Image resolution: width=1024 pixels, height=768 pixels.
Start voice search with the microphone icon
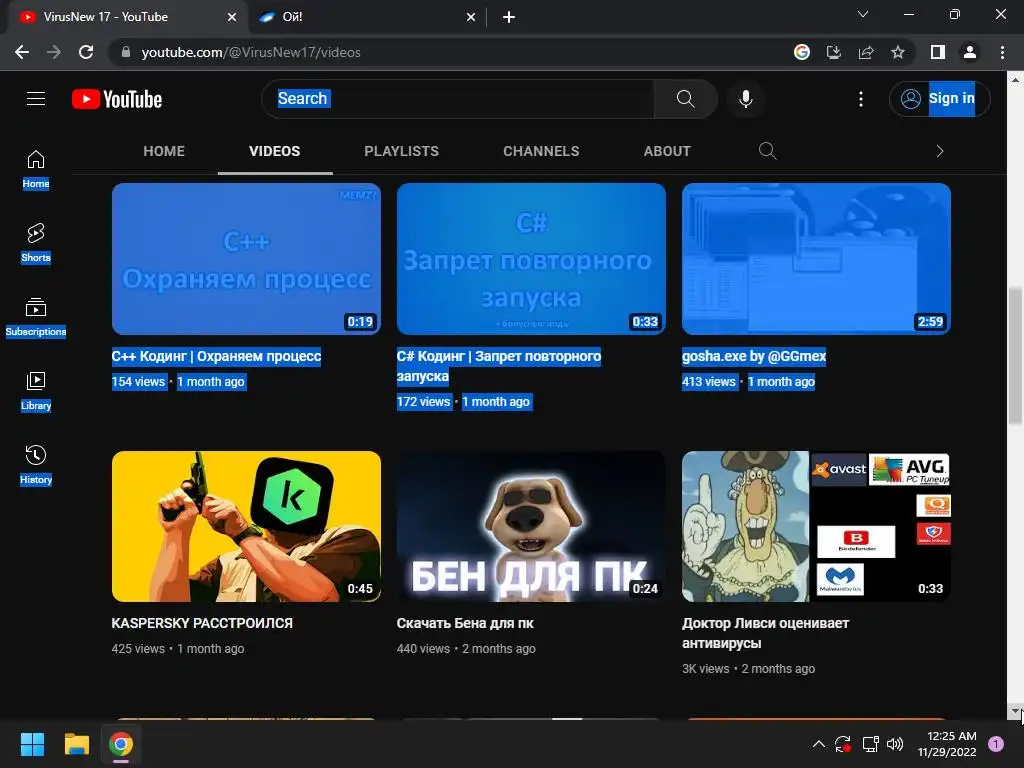click(746, 99)
